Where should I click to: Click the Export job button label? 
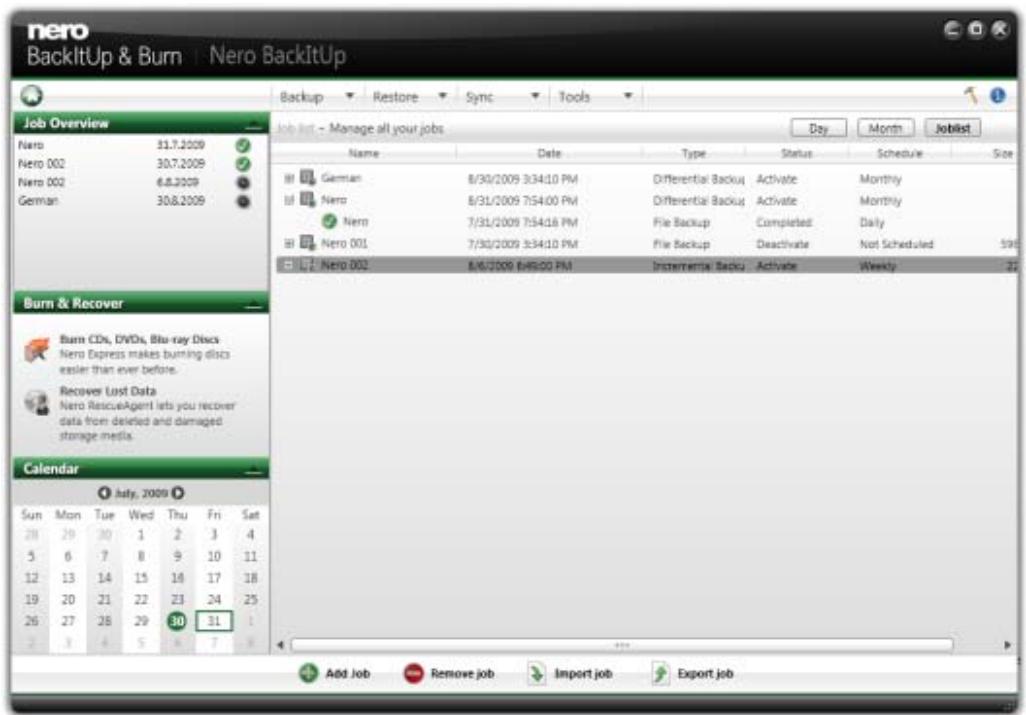click(x=705, y=673)
